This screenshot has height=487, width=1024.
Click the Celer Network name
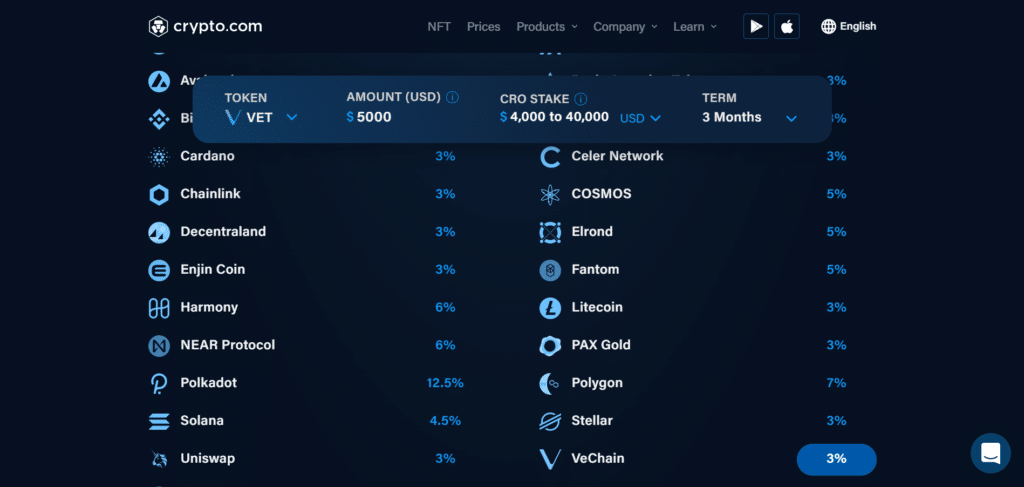coord(617,157)
